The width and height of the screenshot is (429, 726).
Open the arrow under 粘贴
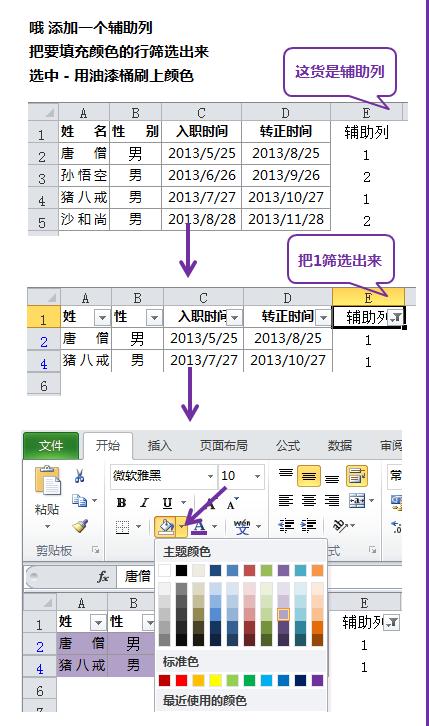[47, 527]
